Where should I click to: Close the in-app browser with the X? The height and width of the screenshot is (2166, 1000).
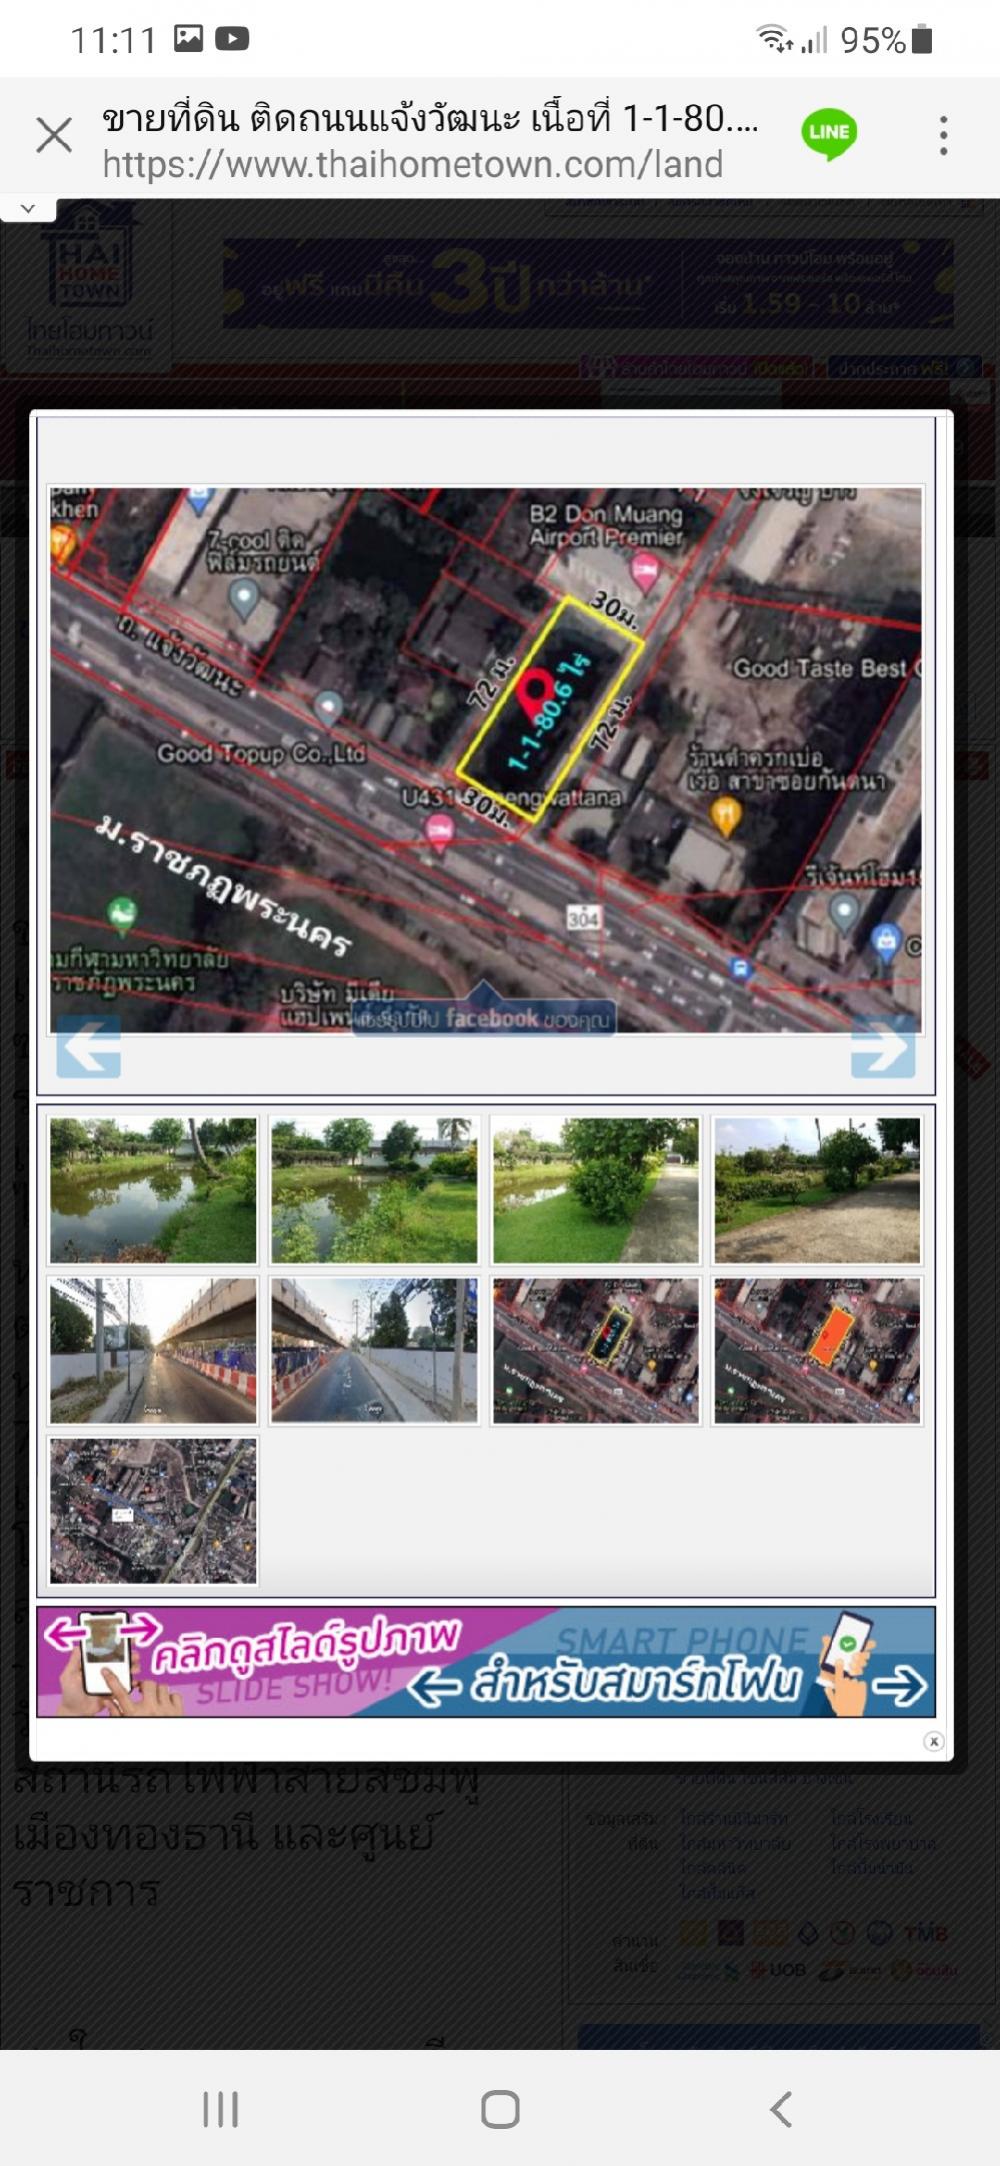click(x=54, y=135)
